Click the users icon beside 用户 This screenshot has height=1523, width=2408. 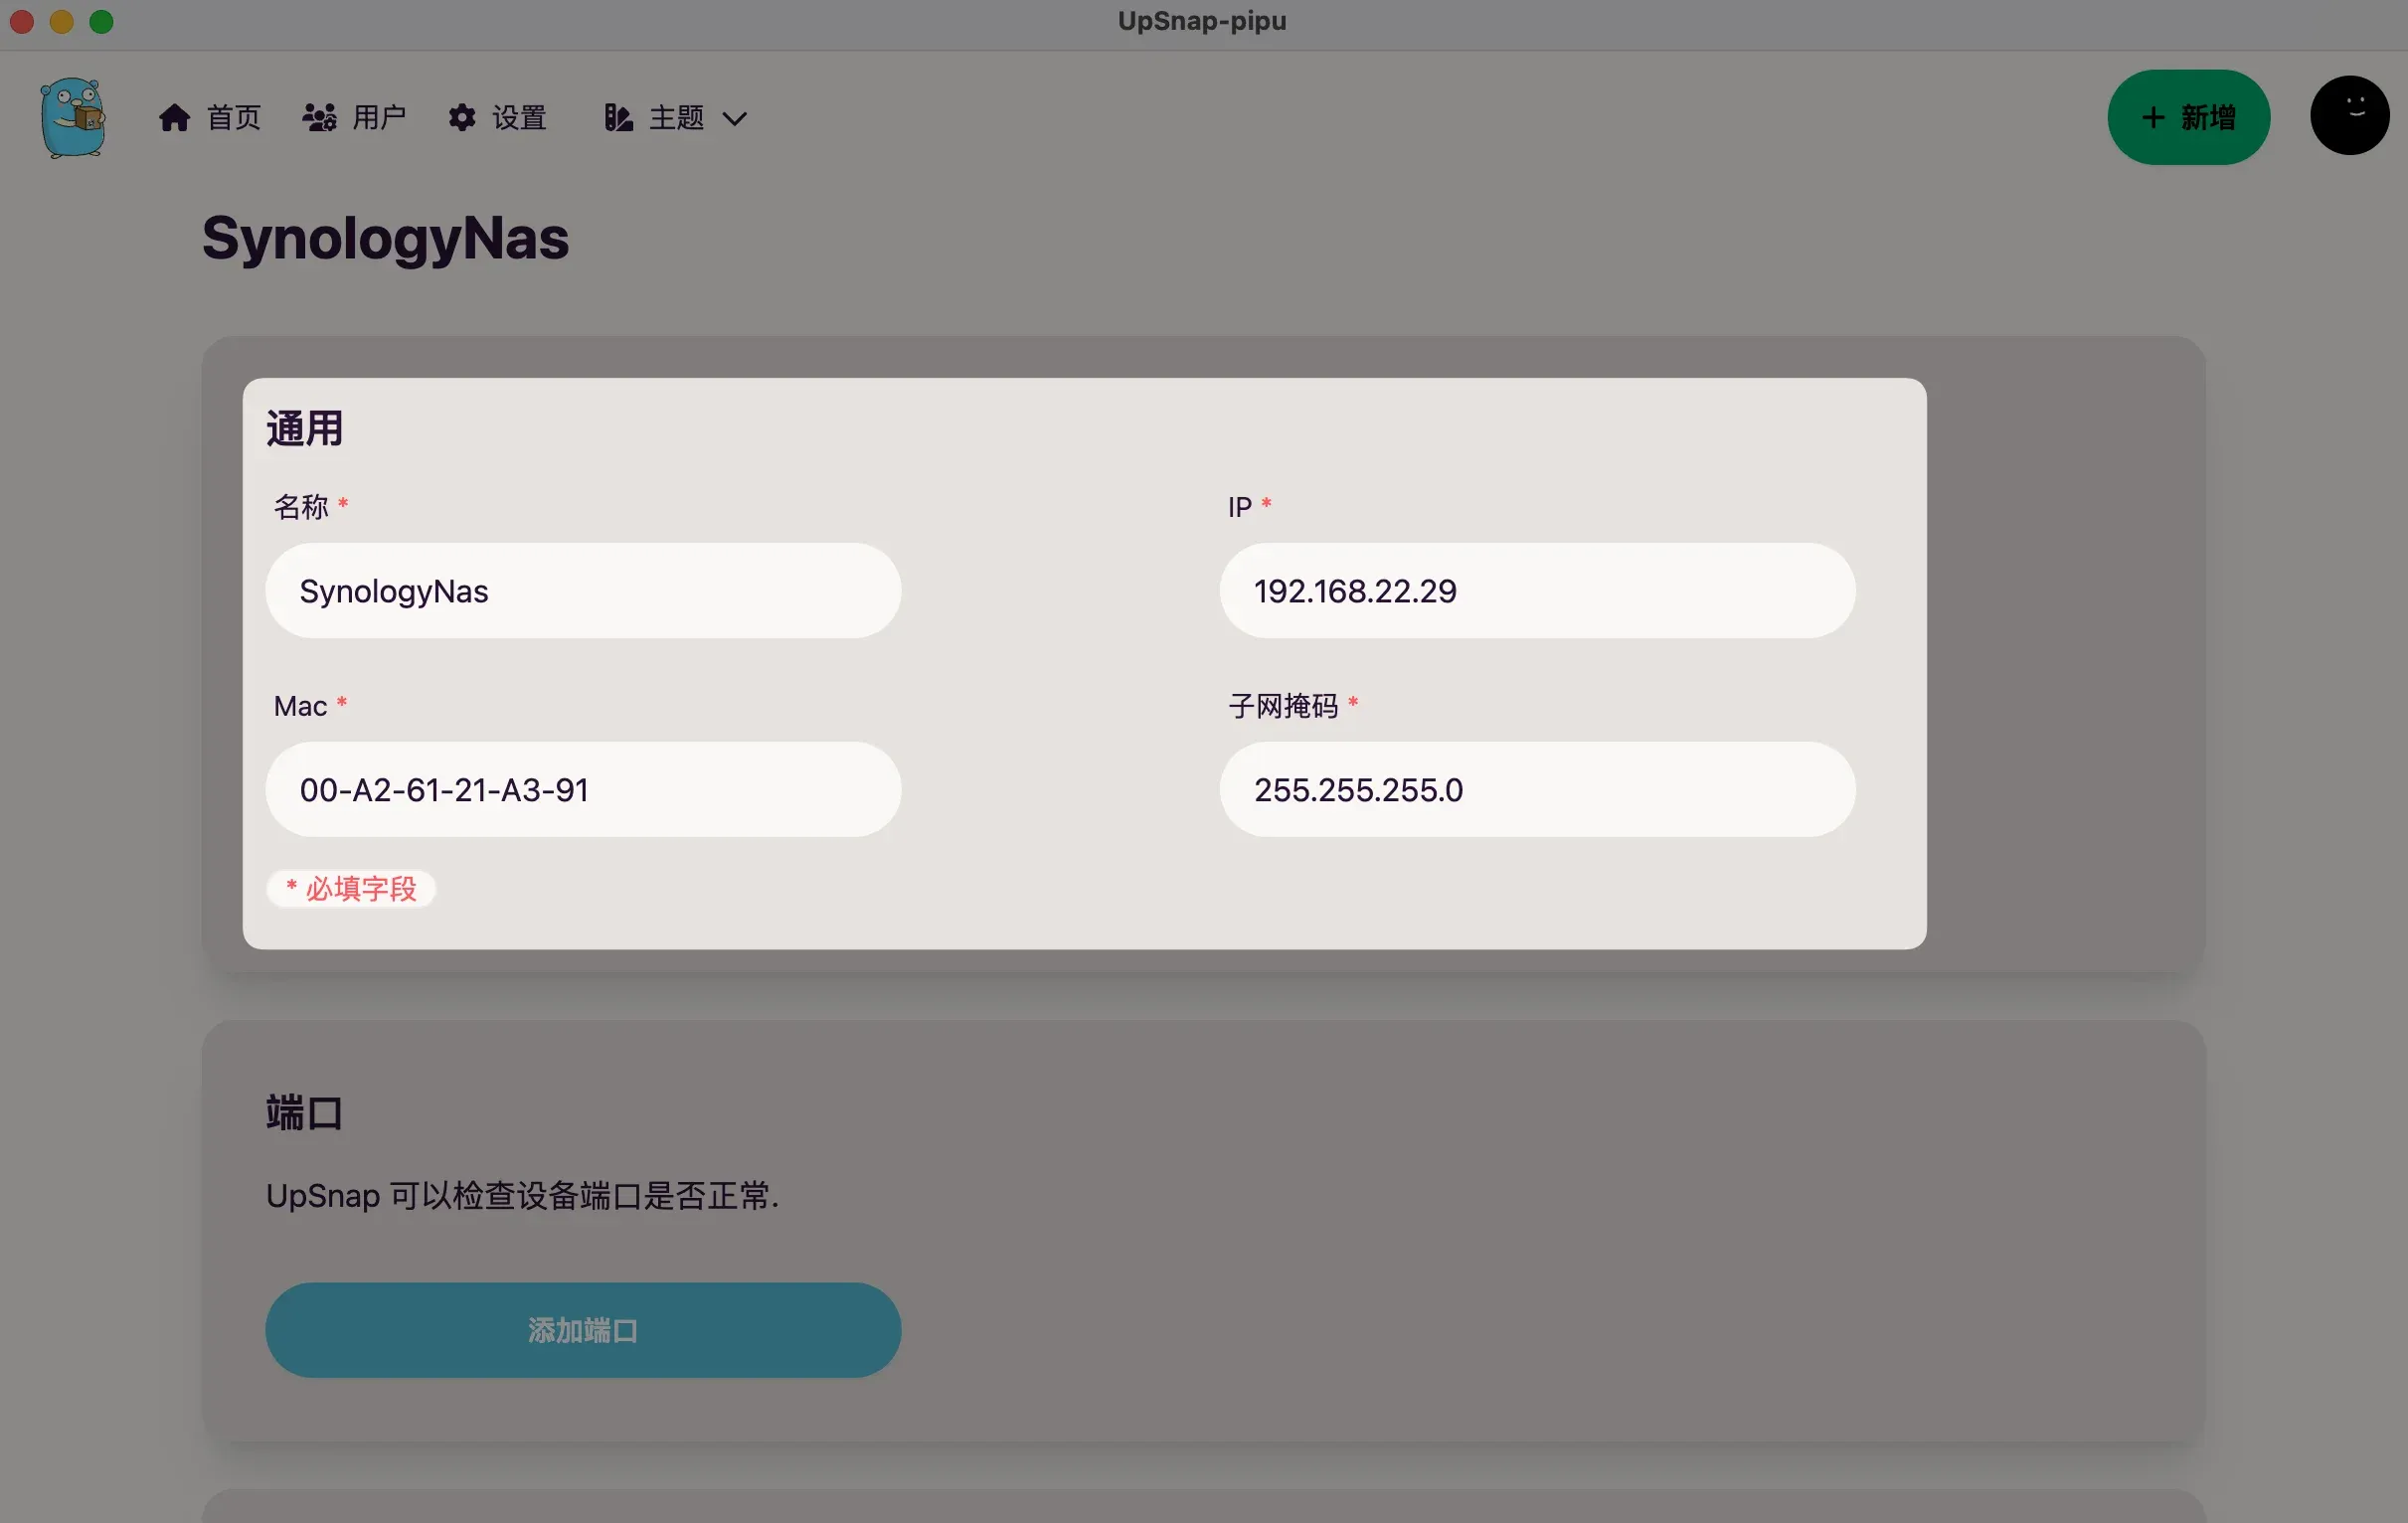[319, 118]
